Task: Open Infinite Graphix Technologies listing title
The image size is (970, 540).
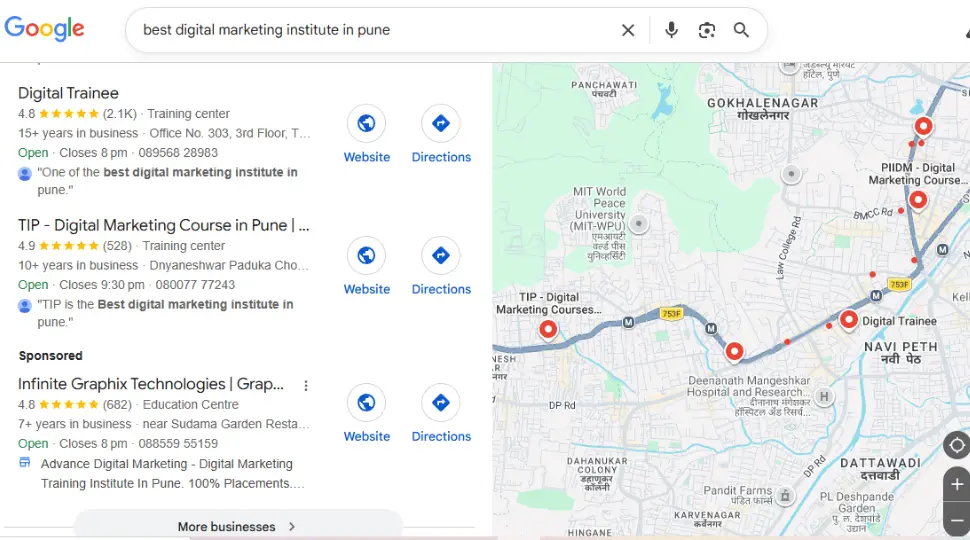Action: click(x=151, y=384)
